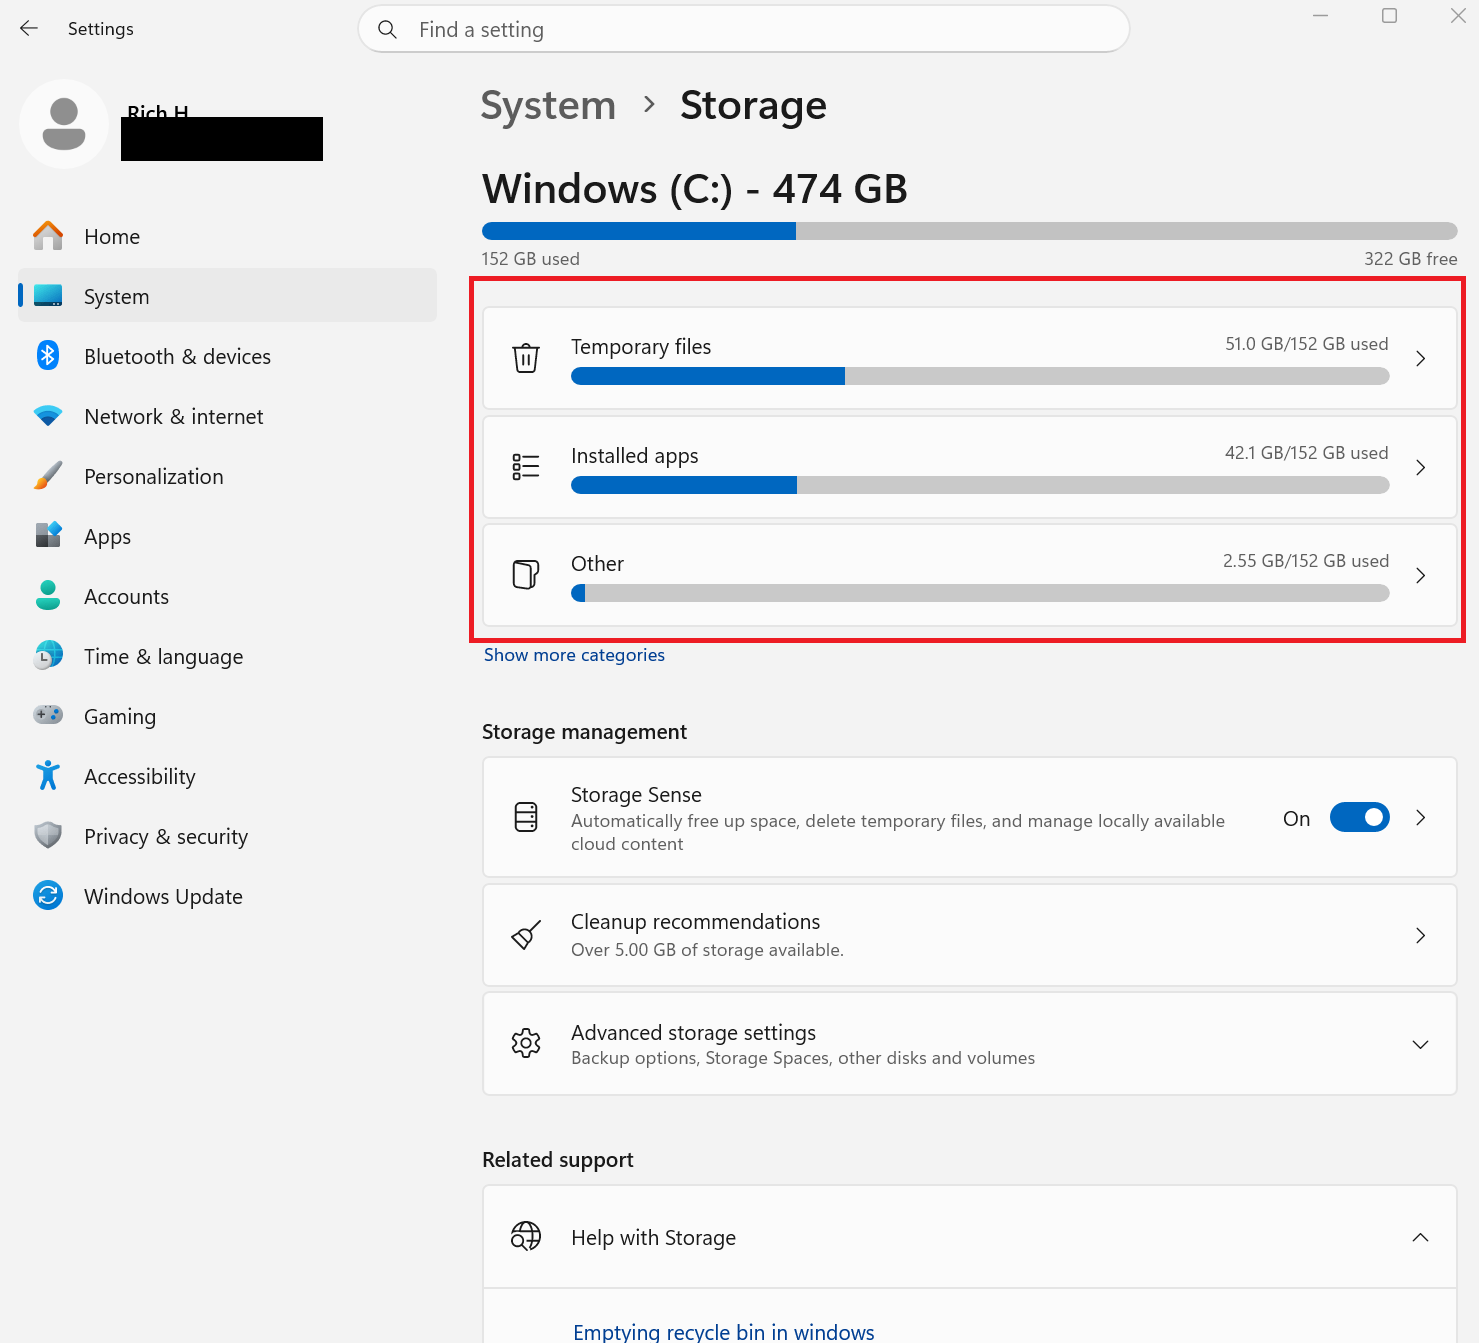Open Cleanup recommendations card
Viewport: 1479px width, 1343px height.
(x=969, y=935)
